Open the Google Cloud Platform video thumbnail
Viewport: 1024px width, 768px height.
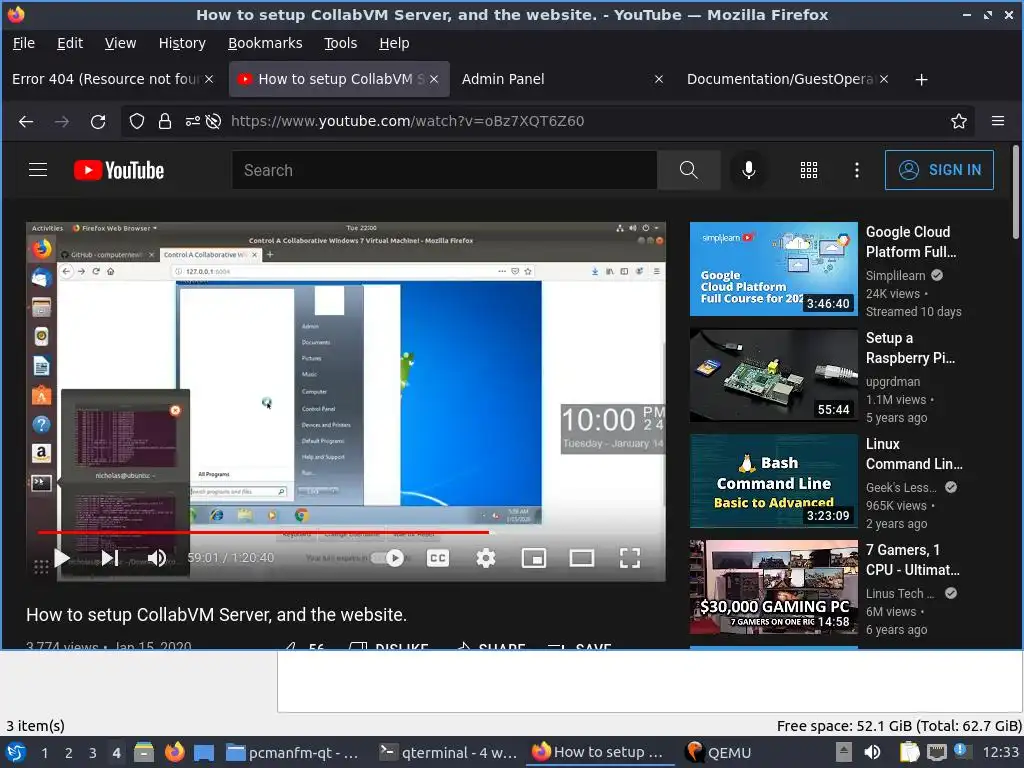coord(773,269)
